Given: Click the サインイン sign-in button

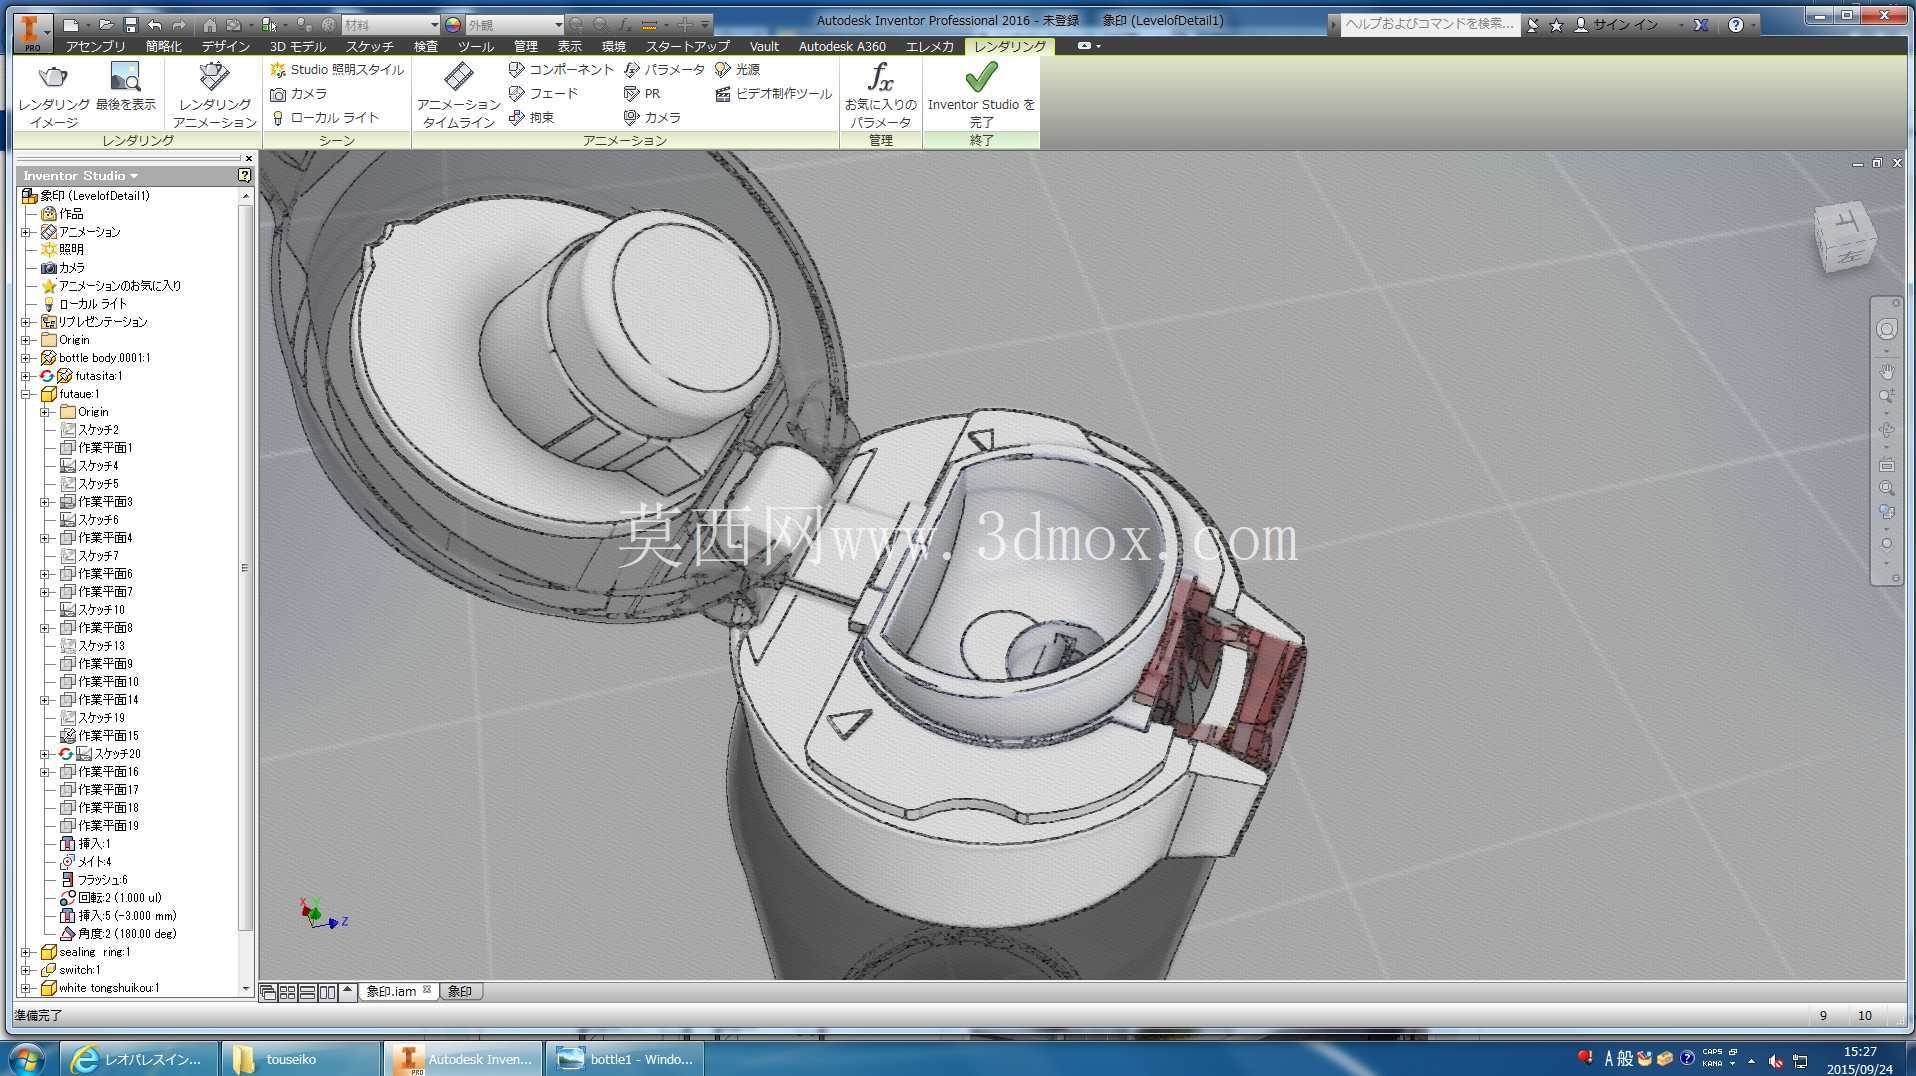Looking at the screenshot, I should point(1618,25).
